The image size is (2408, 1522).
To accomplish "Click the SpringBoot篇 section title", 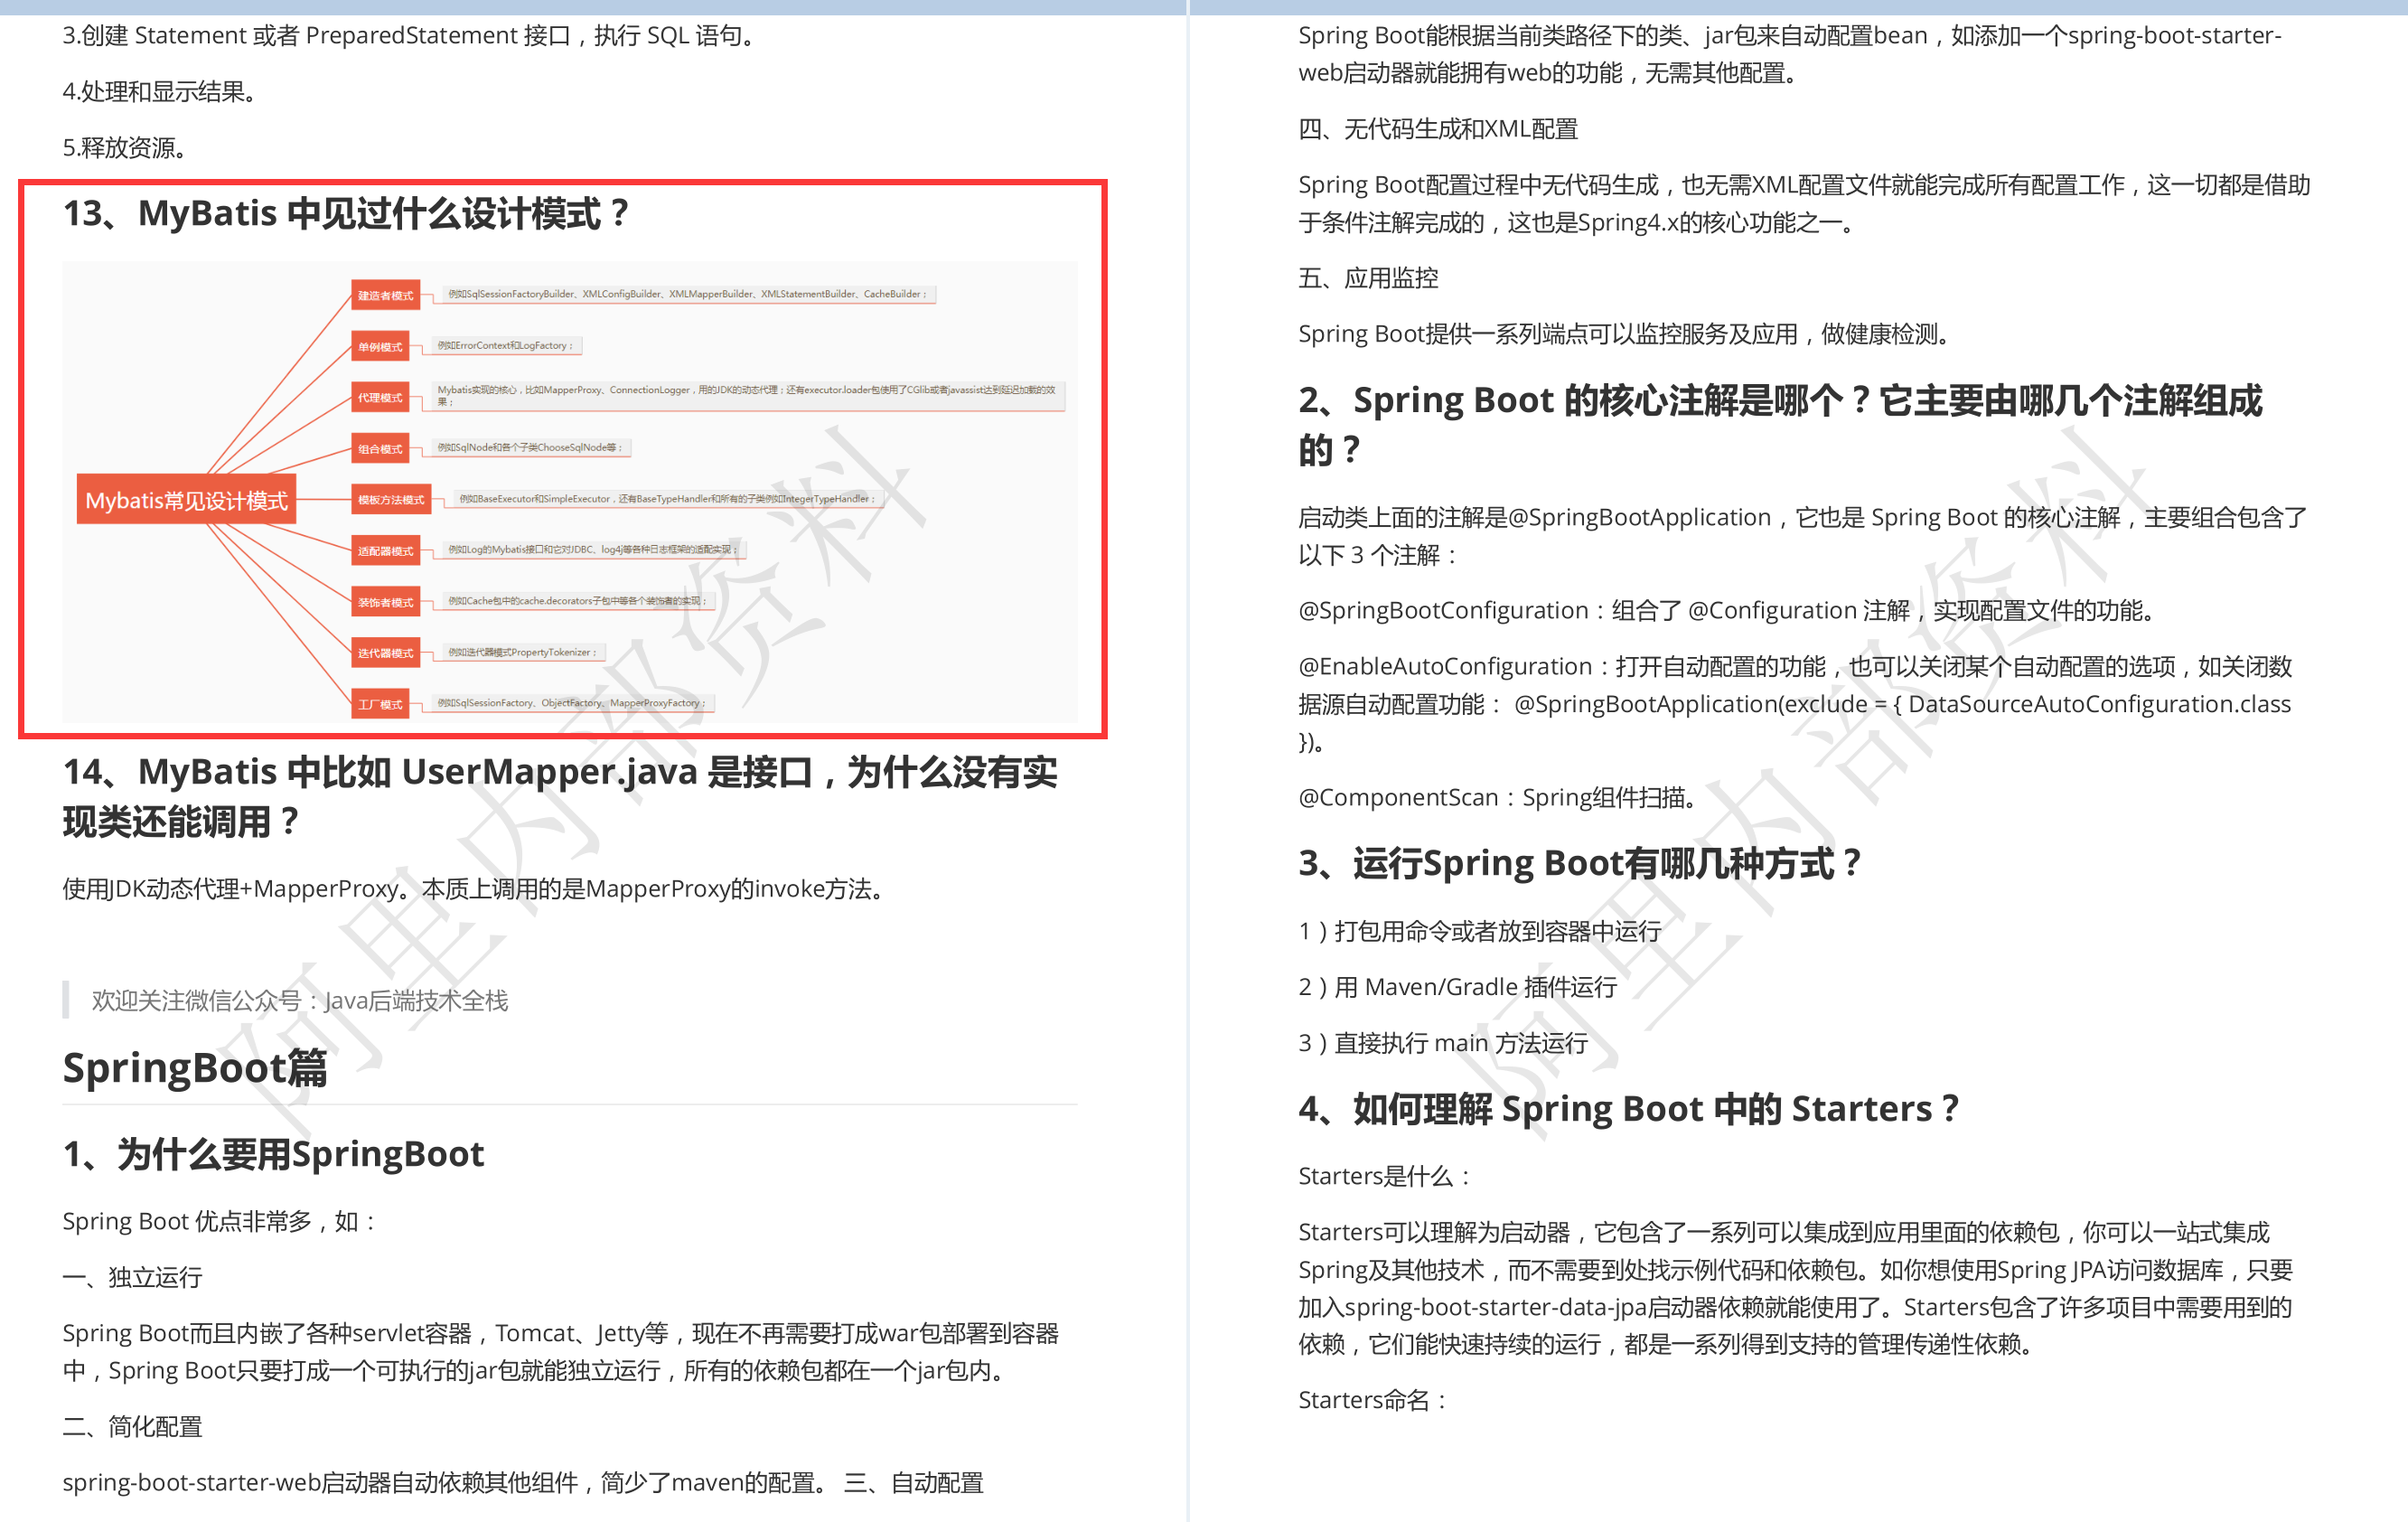I will pyautogui.click(x=195, y=1067).
